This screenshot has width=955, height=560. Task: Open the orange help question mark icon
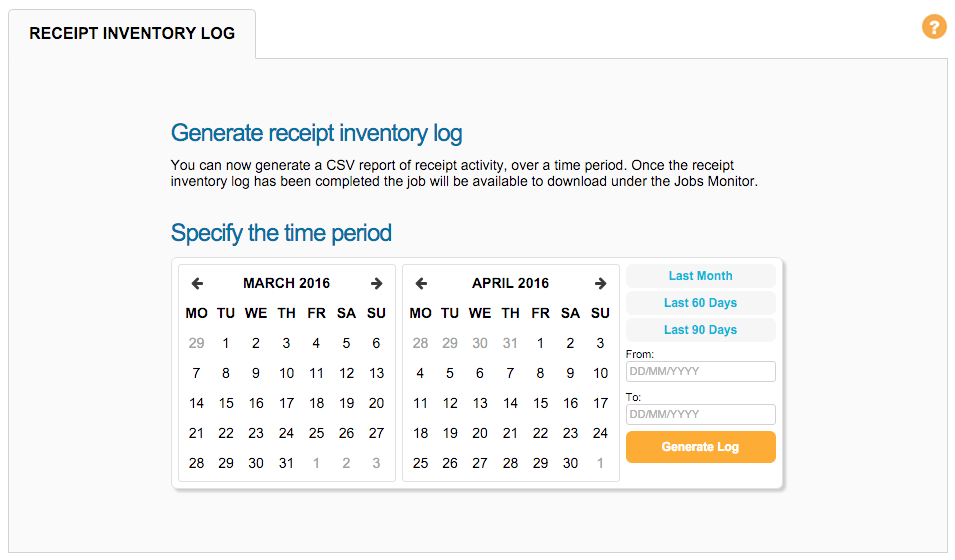tap(934, 27)
